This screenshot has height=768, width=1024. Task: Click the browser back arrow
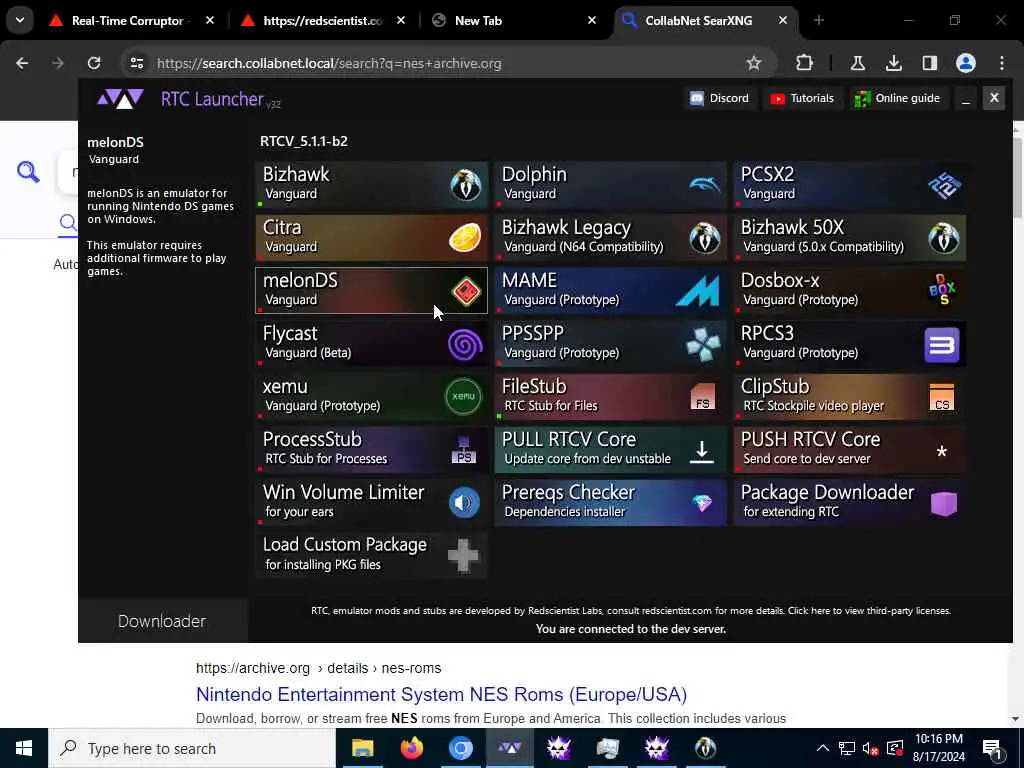(22, 63)
